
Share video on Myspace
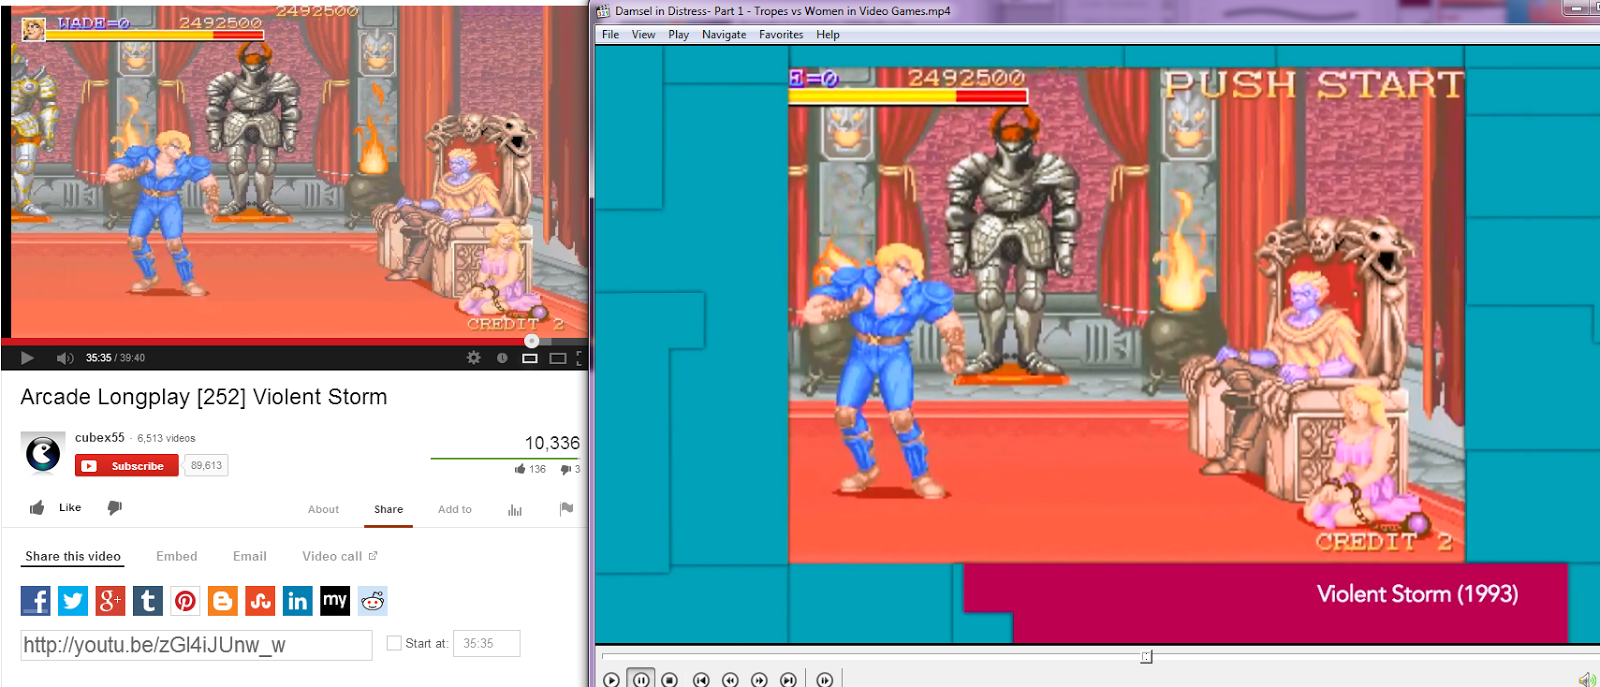(335, 601)
